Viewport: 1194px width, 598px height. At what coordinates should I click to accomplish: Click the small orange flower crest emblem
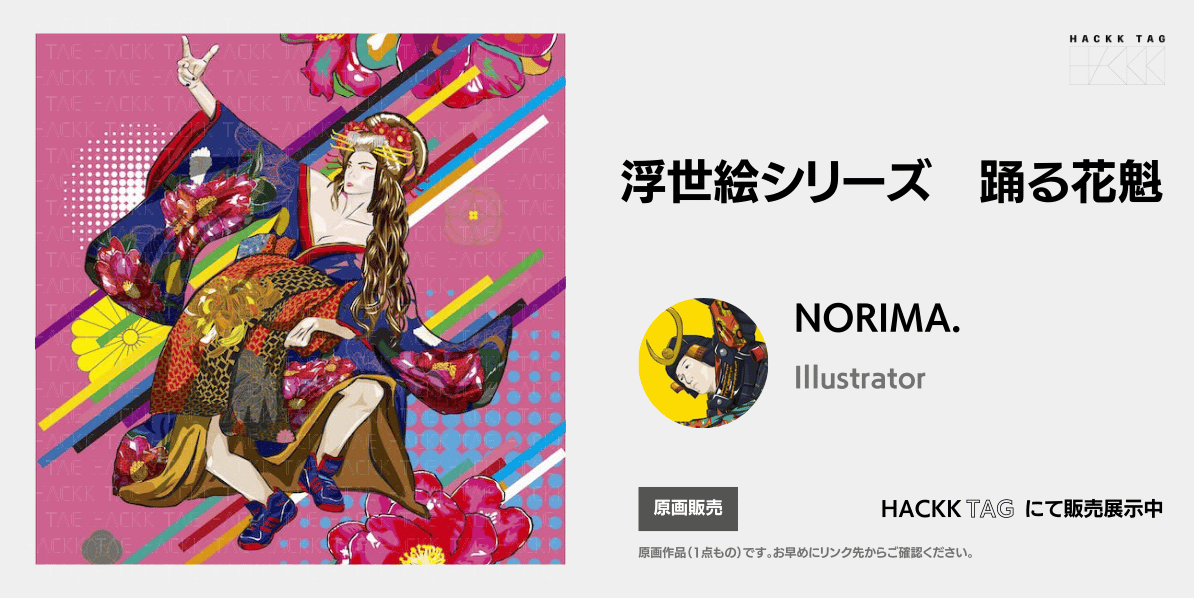coord(474,215)
